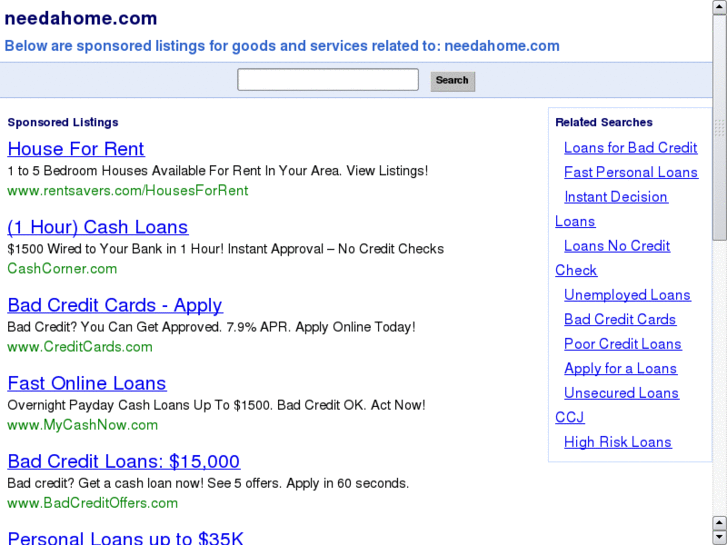Click the Search button

click(453, 81)
